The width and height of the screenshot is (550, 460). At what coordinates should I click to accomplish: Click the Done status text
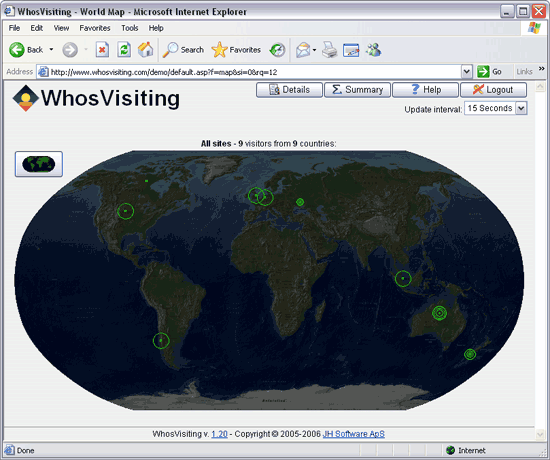click(26, 451)
